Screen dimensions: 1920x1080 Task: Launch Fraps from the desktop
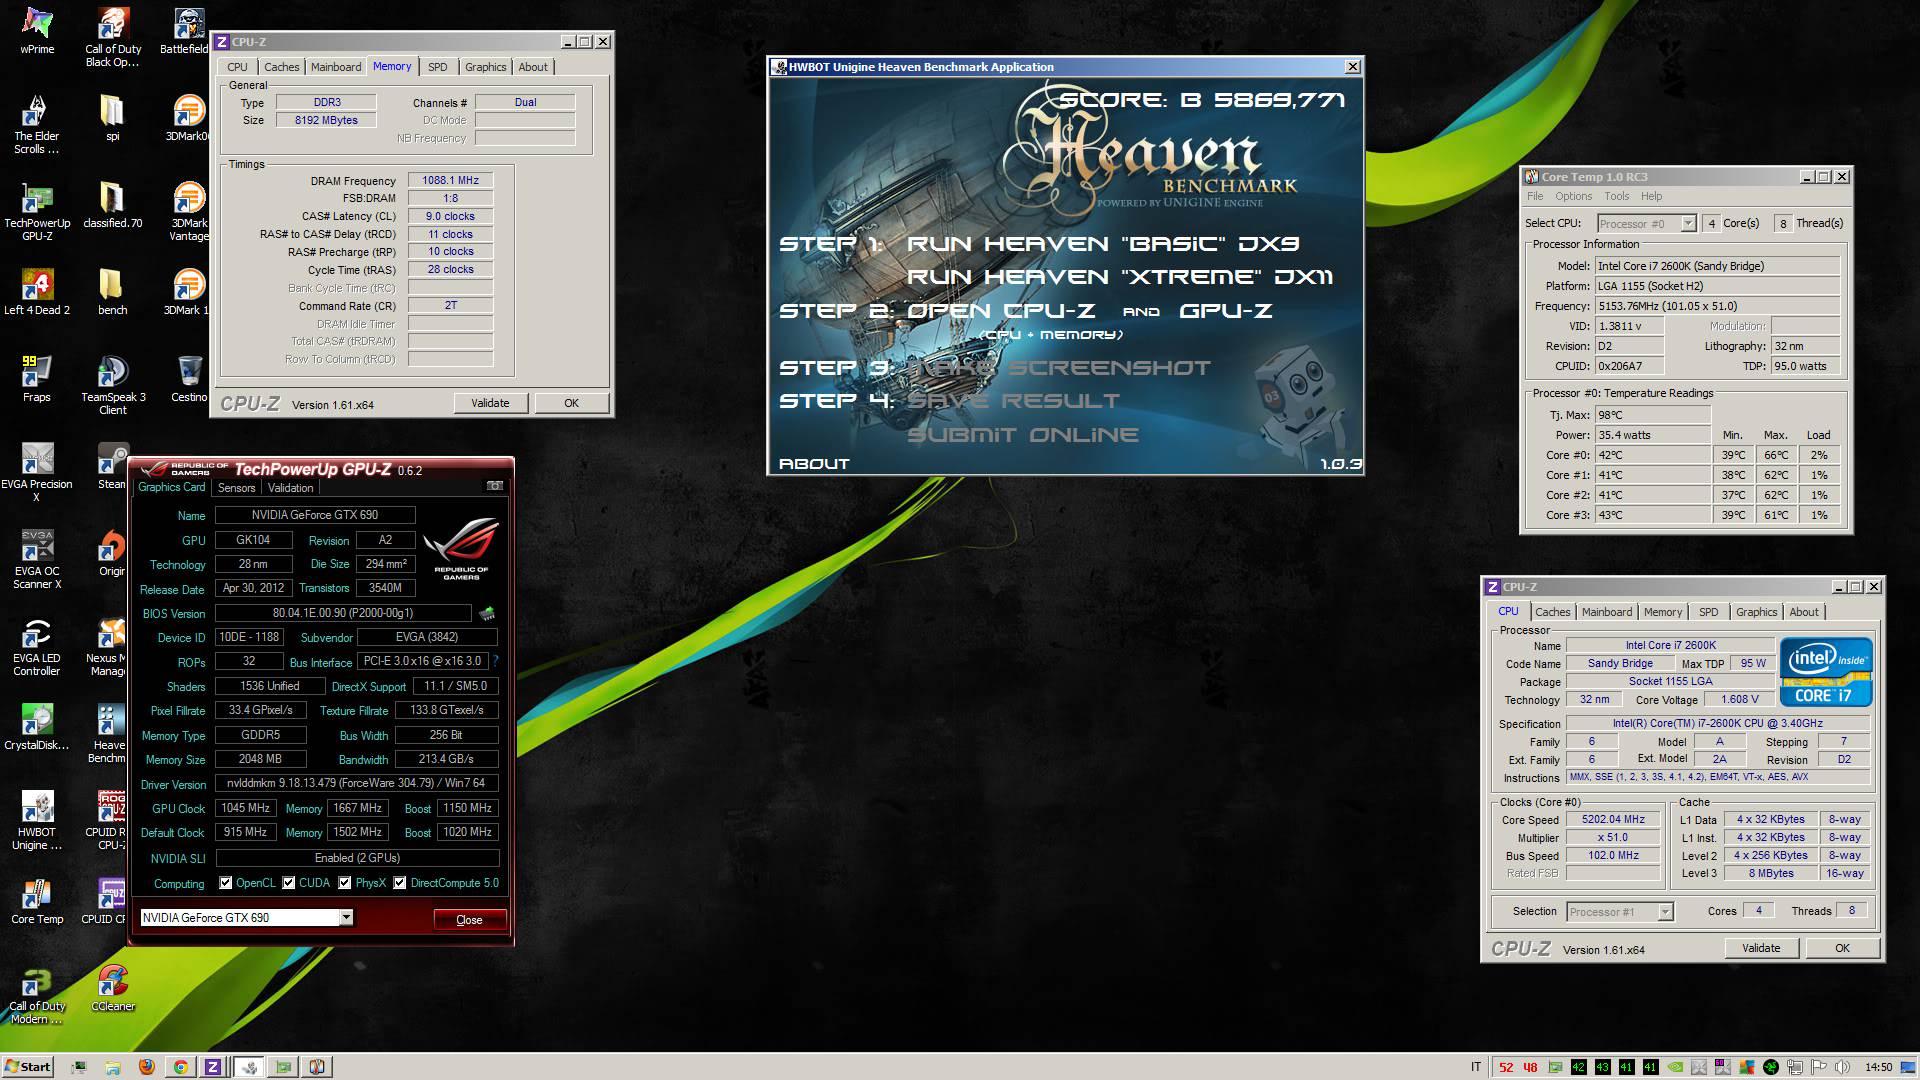click(x=37, y=380)
